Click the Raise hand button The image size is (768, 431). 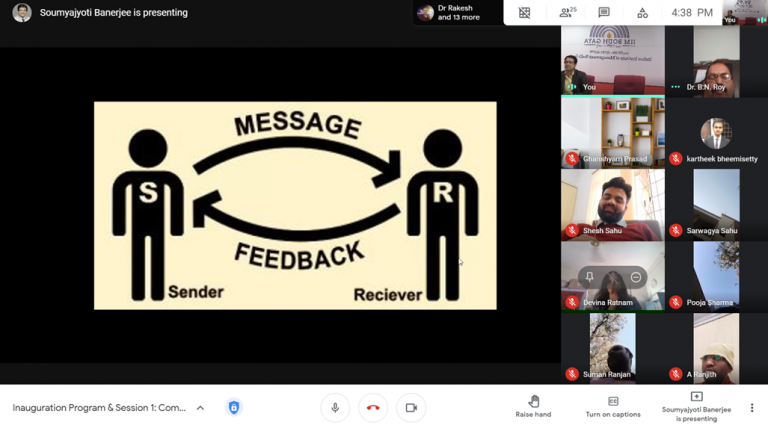pos(533,406)
